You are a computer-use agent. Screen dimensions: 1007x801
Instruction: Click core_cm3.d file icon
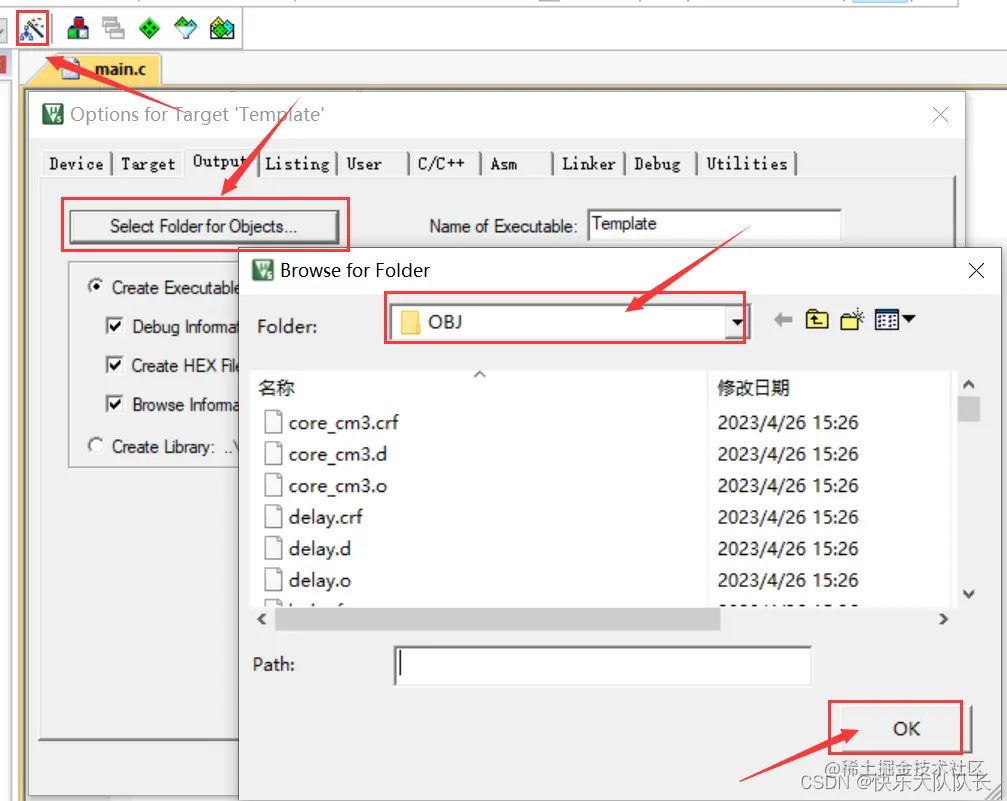pos(274,453)
